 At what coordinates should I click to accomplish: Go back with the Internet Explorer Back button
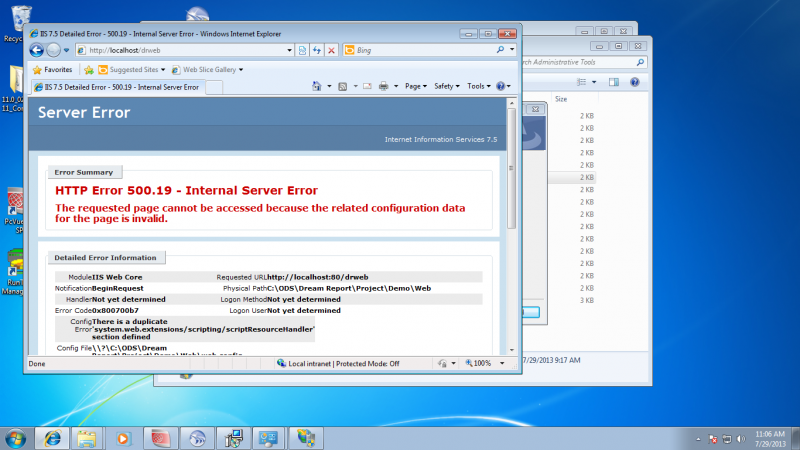point(36,50)
